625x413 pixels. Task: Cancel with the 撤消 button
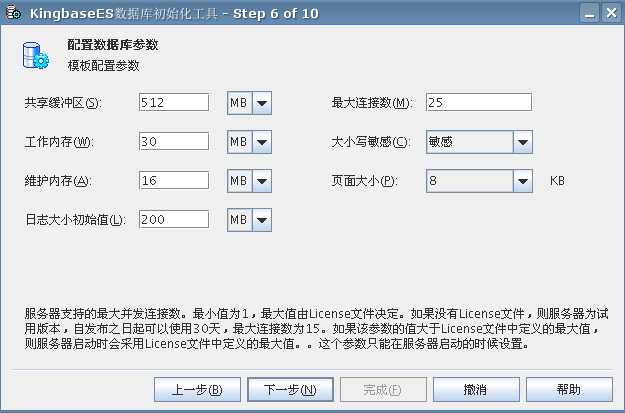point(476,389)
